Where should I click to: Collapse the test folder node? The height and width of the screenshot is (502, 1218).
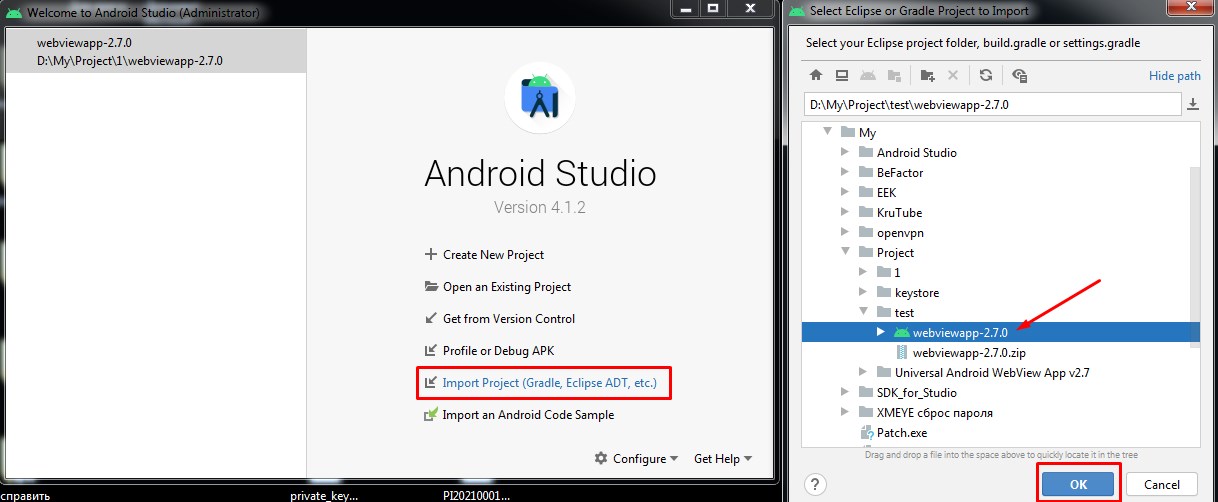pos(863,312)
